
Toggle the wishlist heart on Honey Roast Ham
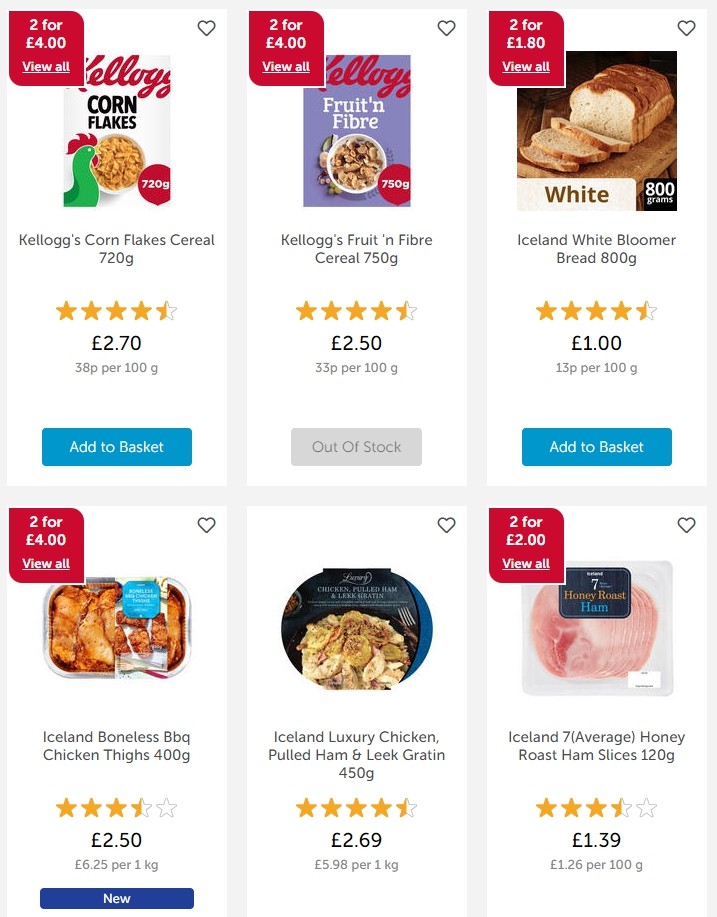pos(686,525)
